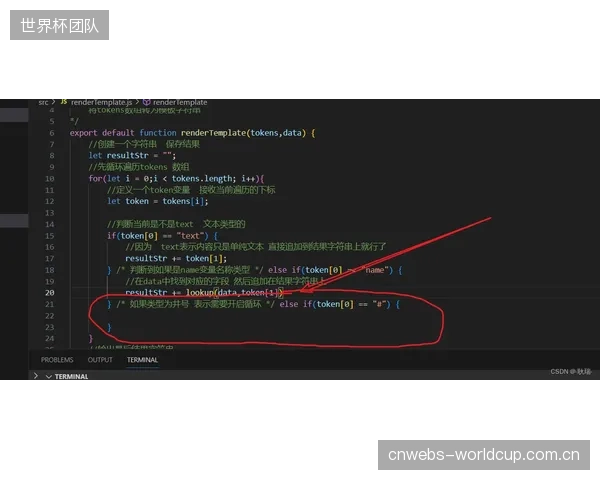
Task: Click the JS file icon in breadcrumb
Action: (x=64, y=102)
